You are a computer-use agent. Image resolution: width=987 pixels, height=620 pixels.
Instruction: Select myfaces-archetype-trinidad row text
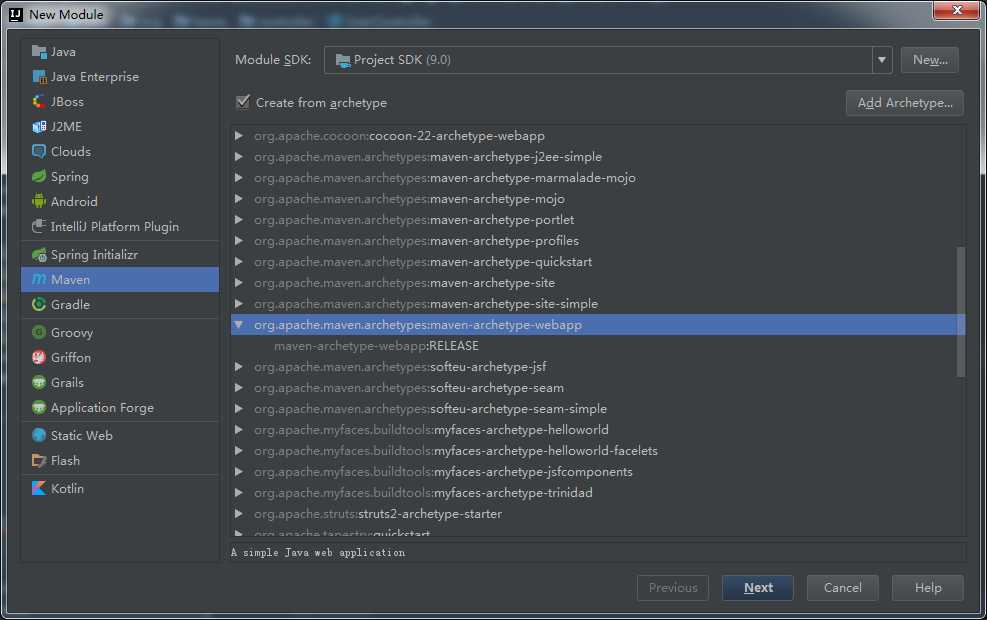tap(423, 492)
